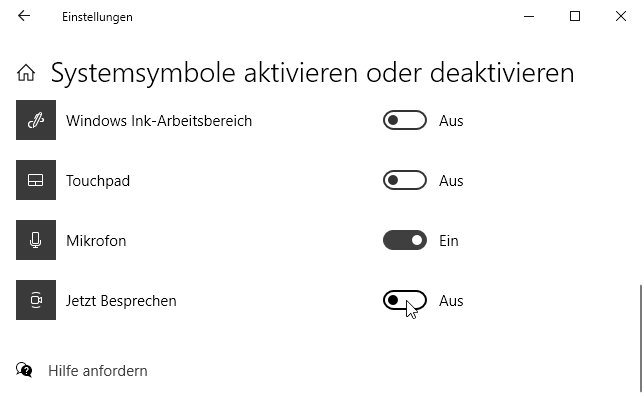The height and width of the screenshot is (408, 644).
Task: Enable the Windows Ink-Arbeitsbereich toggle
Action: [405, 120]
